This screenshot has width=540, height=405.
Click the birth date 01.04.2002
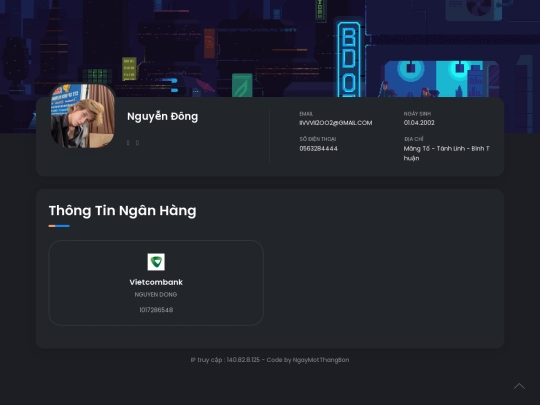pyautogui.click(x=419, y=123)
